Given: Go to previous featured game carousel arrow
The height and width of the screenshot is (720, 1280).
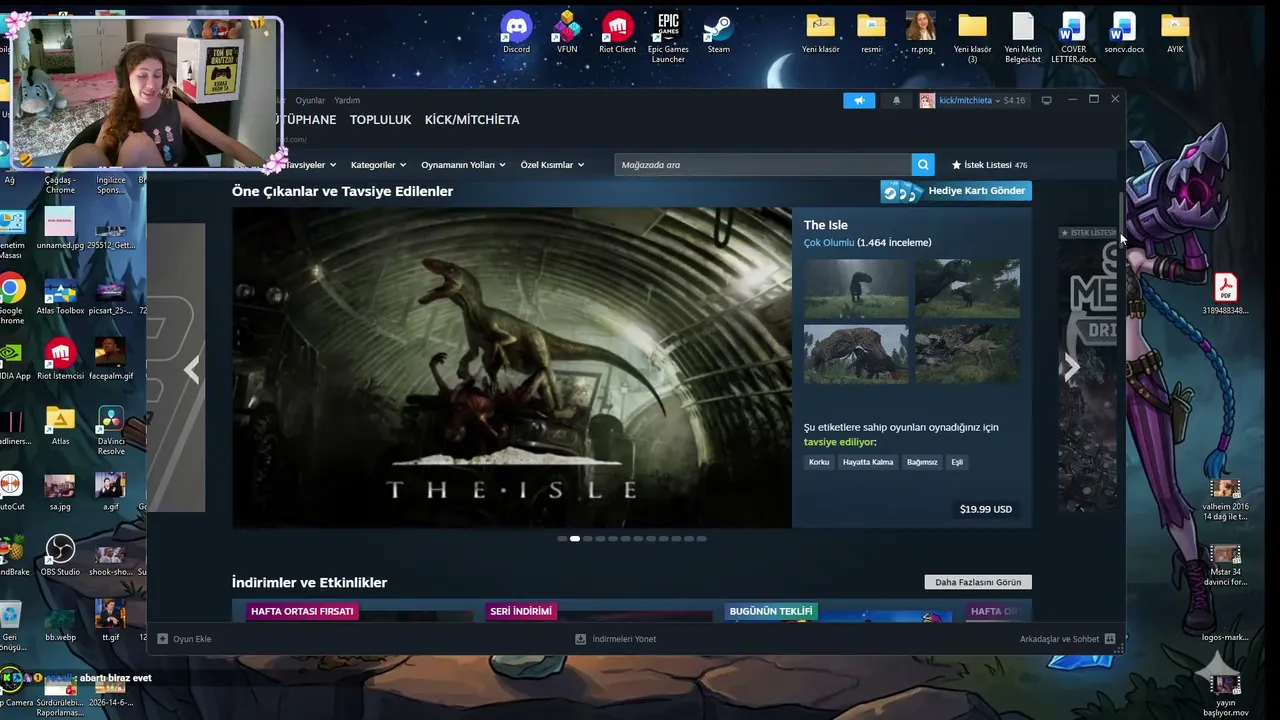Looking at the screenshot, I should click(x=191, y=370).
